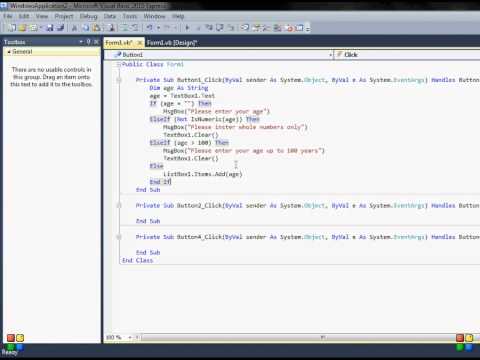
Task: Comment out the selected lines icon
Action: [x=124, y=28]
